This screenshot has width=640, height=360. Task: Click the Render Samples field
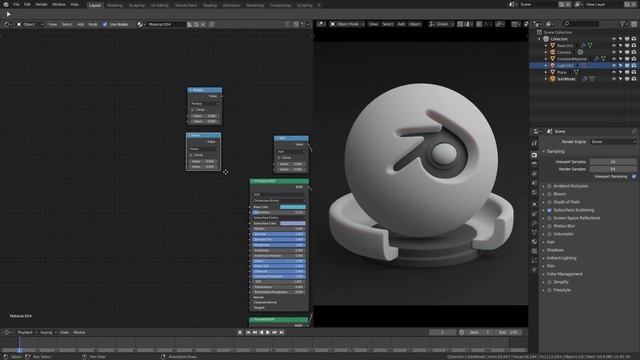pyautogui.click(x=613, y=169)
